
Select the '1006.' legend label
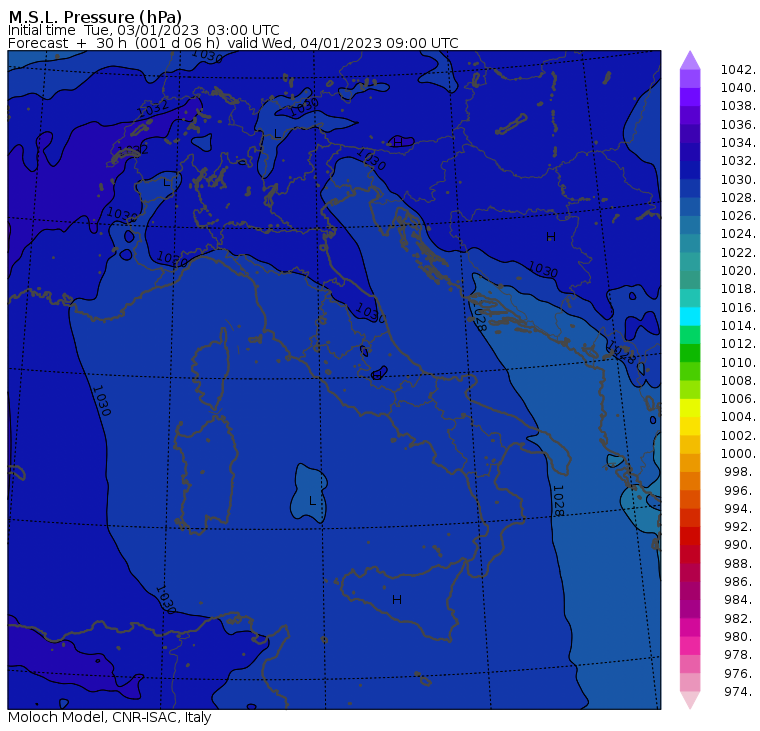coord(738,398)
